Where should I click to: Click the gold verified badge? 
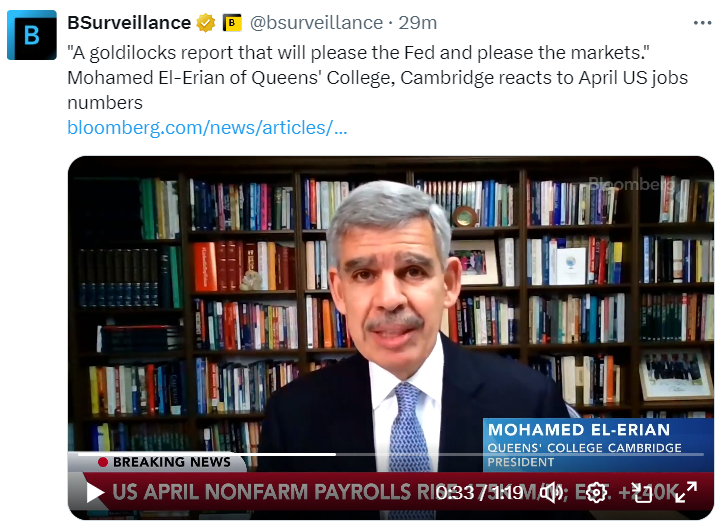(x=206, y=22)
